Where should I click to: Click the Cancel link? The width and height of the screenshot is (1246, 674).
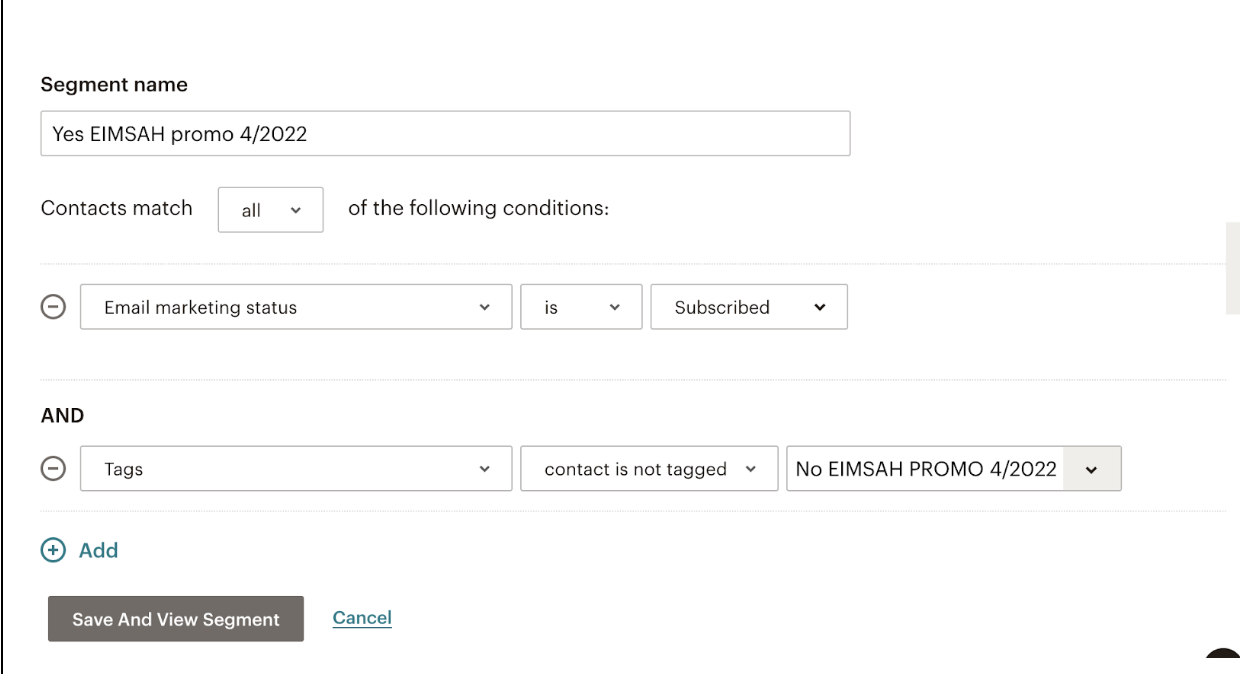(x=362, y=618)
